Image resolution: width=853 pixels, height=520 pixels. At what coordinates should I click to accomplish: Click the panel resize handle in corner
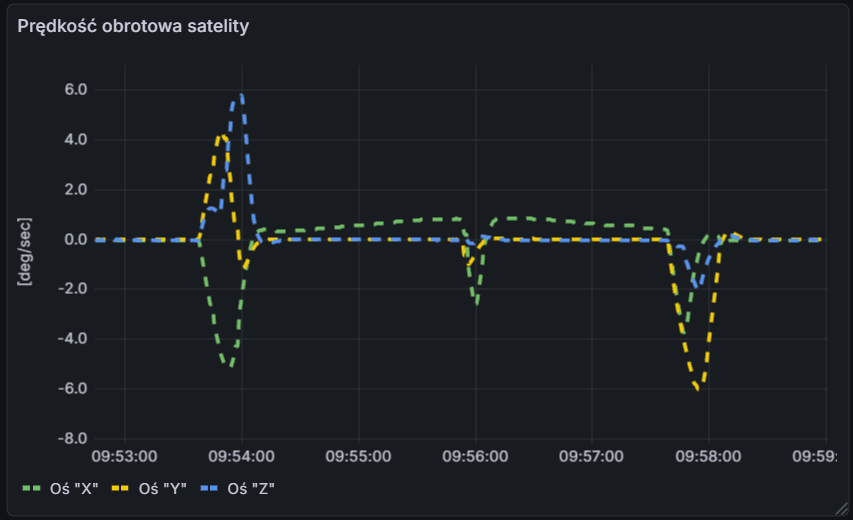pyautogui.click(x=842, y=509)
